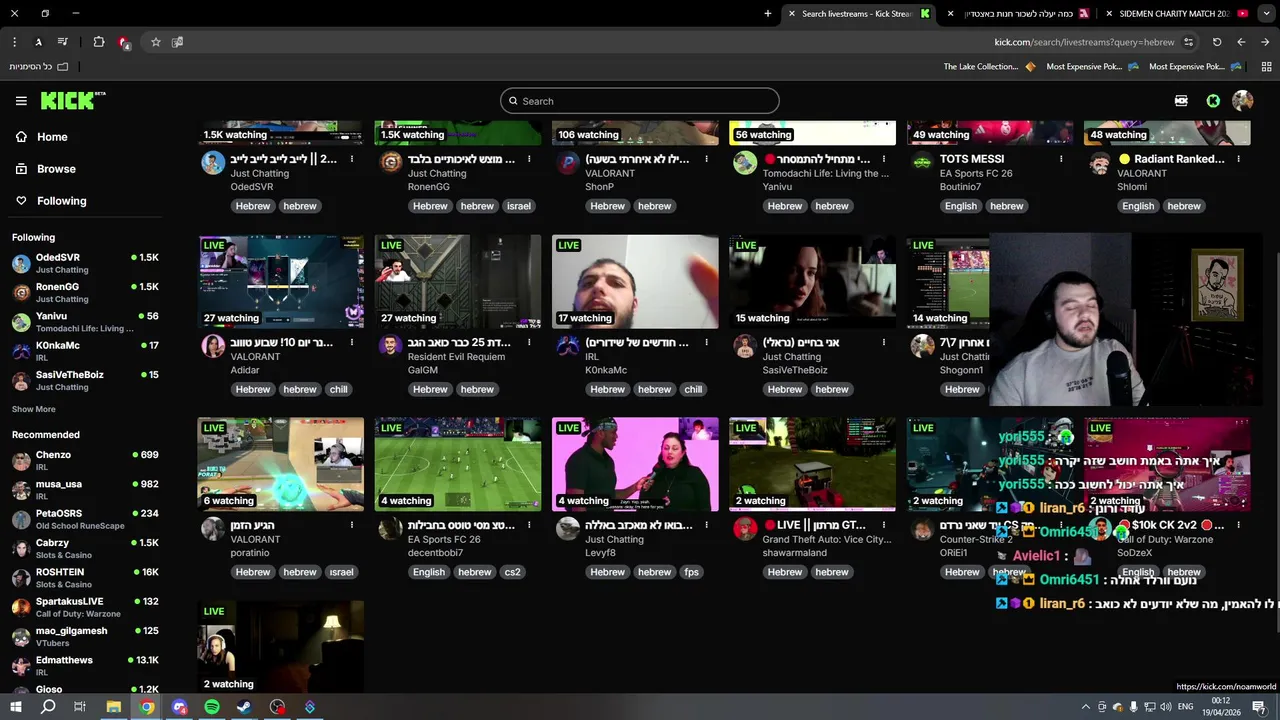
Task: Click the Windows Start button
Action: pos(16,707)
